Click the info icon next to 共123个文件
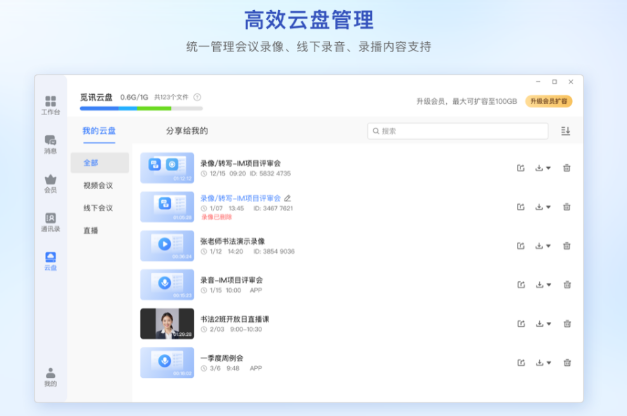Viewport: 627px width, 416px height. click(197, 97)
